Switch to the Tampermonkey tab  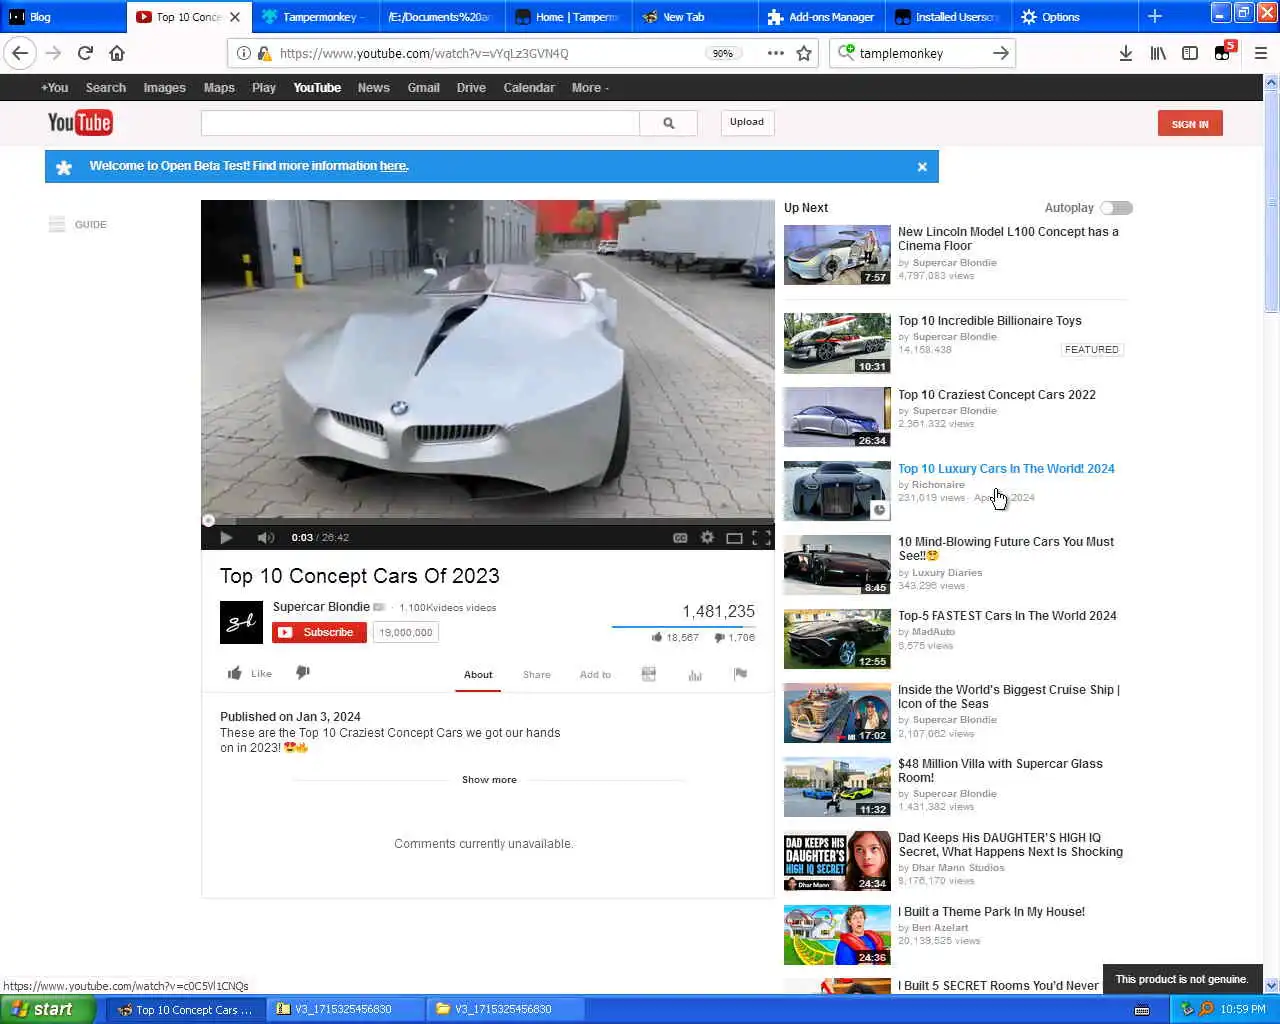click(x=316, y=17)
